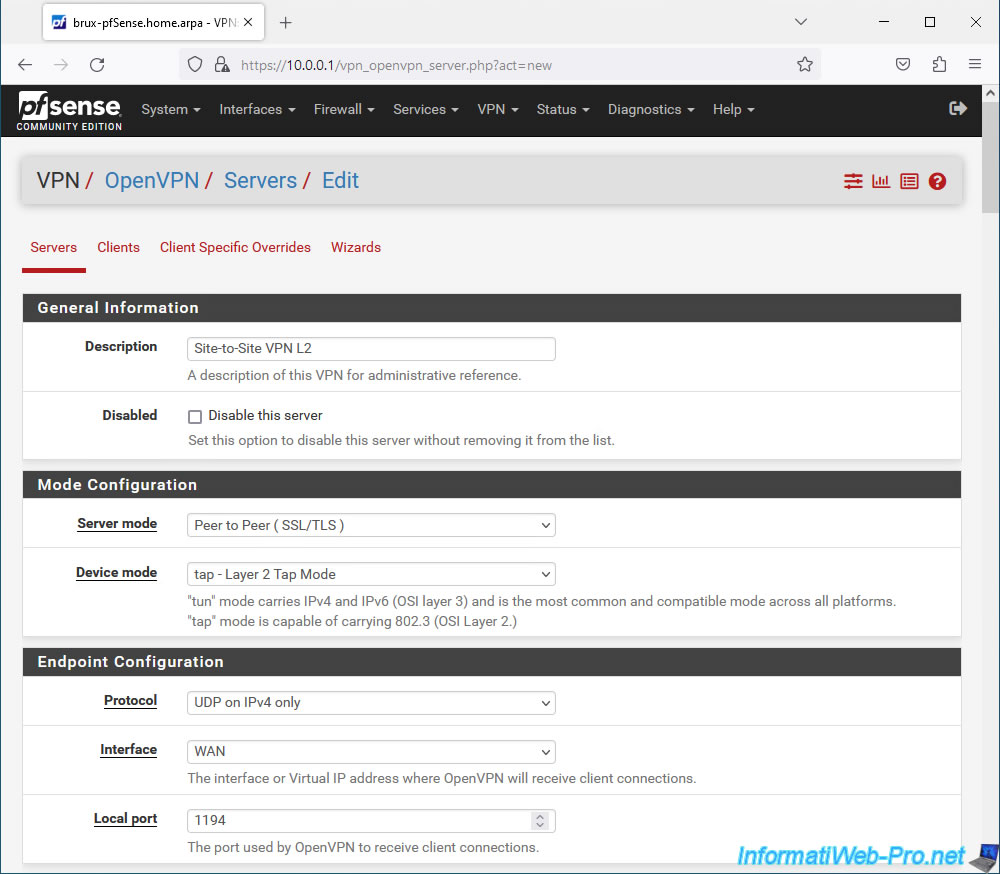Open Firefox application menu

[974, 64]
